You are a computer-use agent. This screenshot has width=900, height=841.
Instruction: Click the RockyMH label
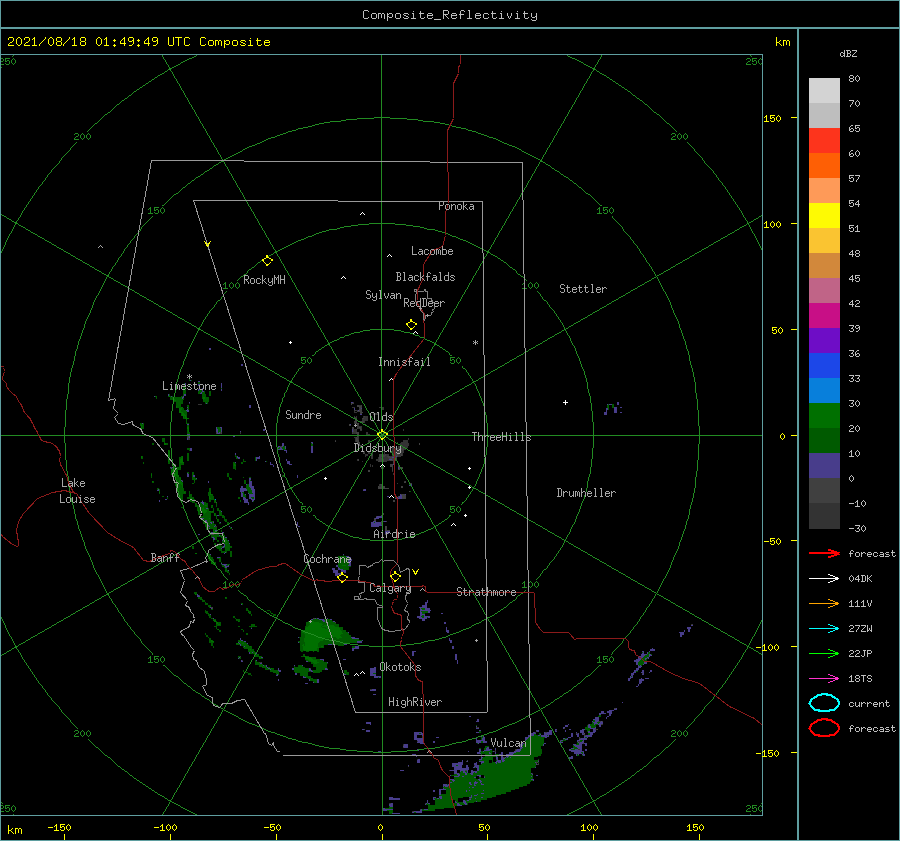(264, 280)
